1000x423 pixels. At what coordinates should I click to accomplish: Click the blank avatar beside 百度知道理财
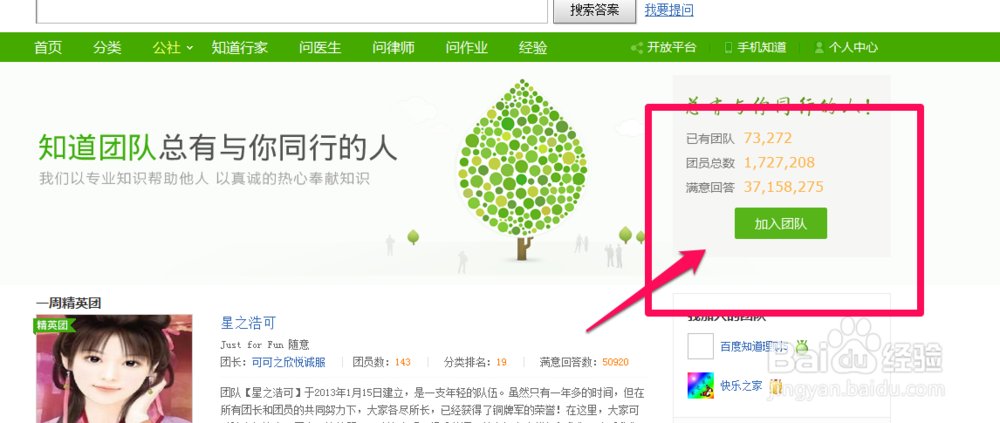(700, 346)
